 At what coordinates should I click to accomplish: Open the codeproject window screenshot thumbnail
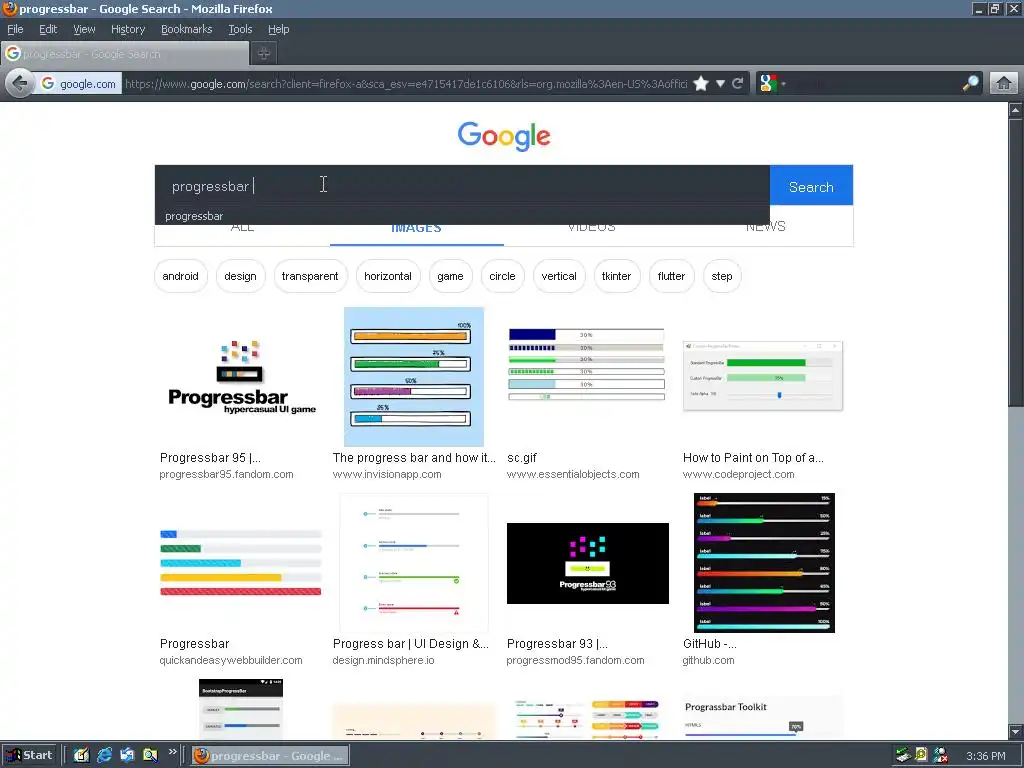(x=763, y=376)
